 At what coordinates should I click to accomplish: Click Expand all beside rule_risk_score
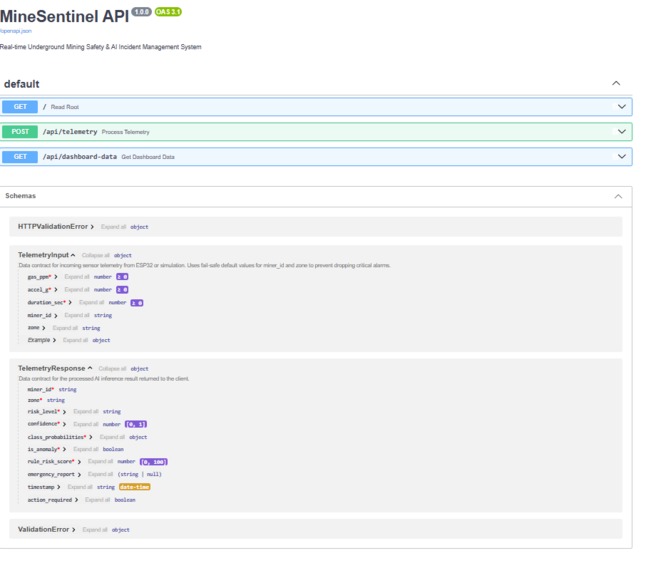[x=100, y=461]
